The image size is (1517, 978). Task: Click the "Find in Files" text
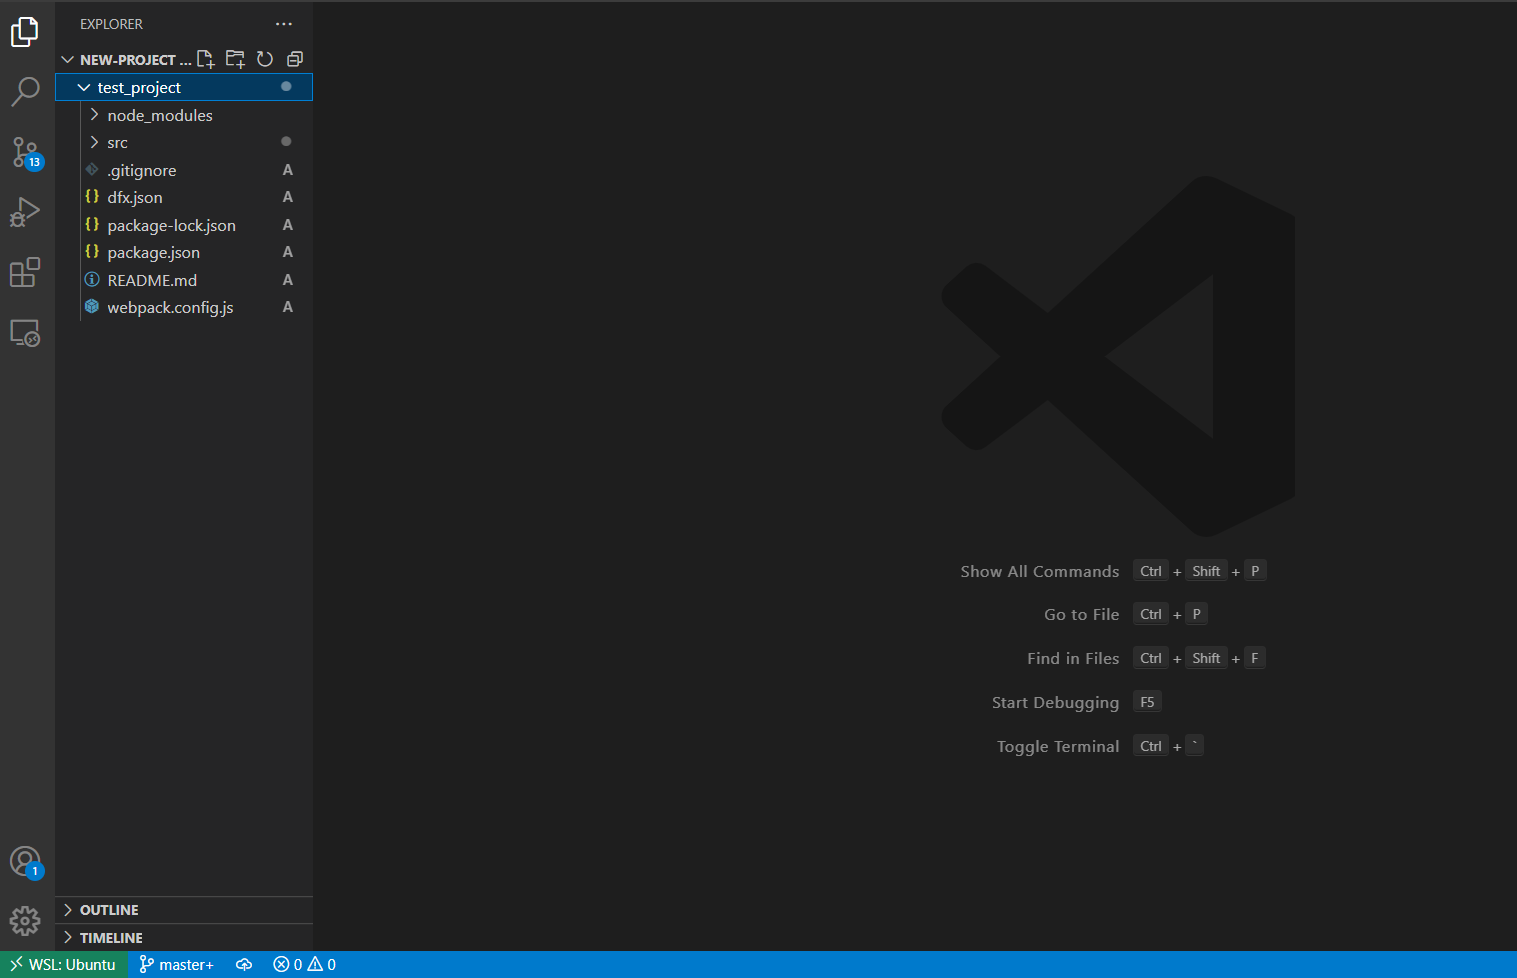(1073, 659)
